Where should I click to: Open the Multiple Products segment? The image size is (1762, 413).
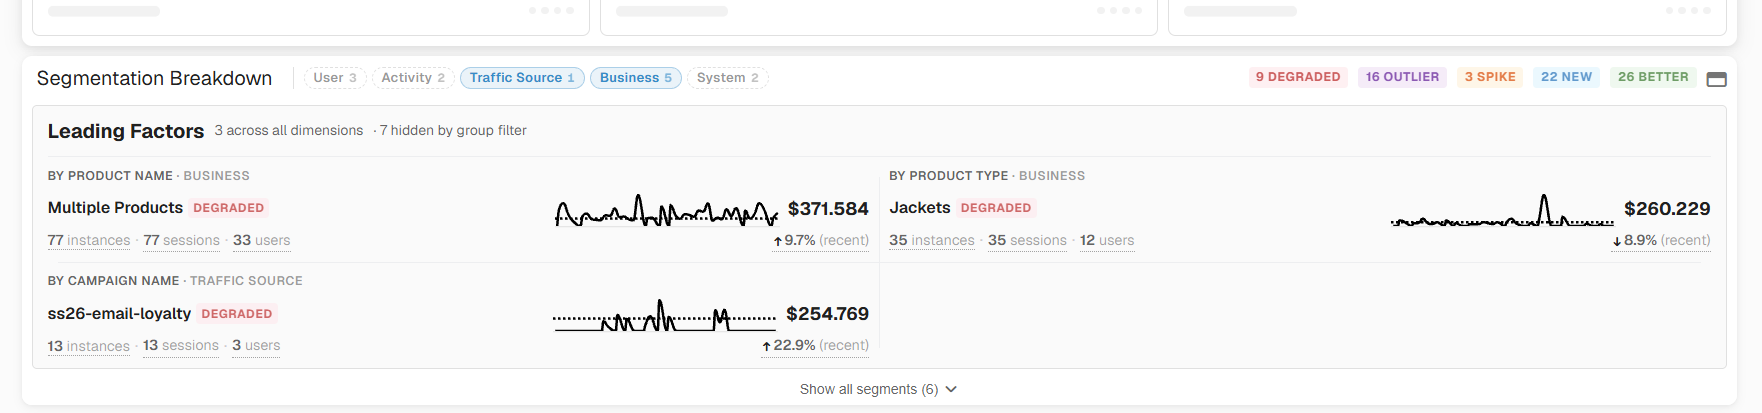click(x=115, y=208)
